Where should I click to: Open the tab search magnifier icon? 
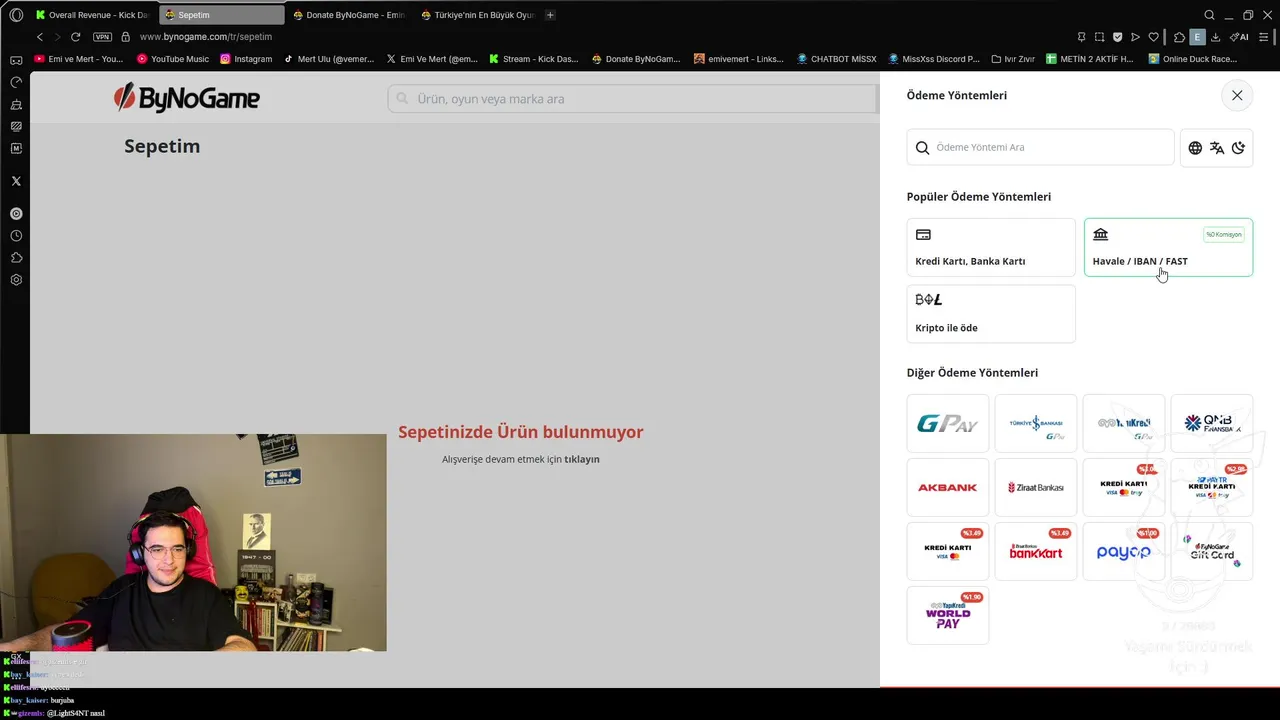pos(1210,15)
